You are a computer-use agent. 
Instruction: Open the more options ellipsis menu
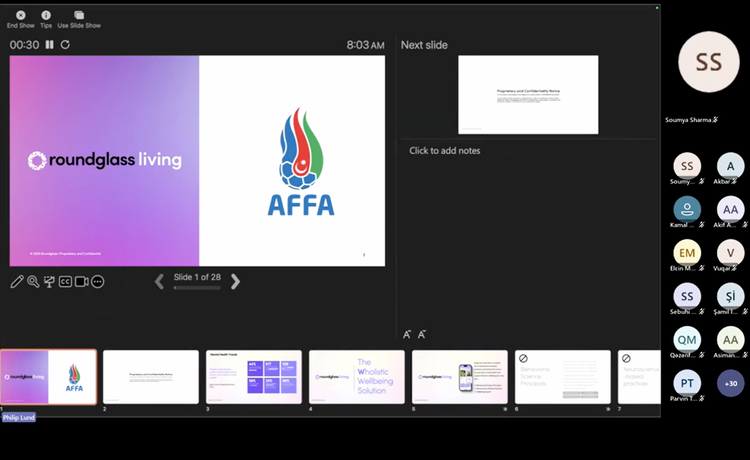[98, 282]
